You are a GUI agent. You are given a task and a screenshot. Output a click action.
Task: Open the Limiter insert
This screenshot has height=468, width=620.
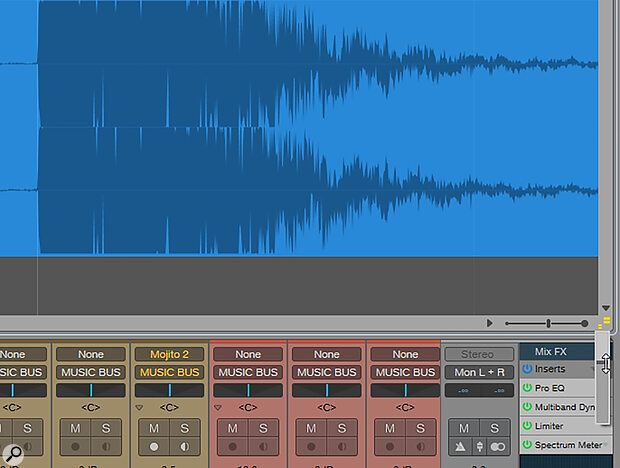point(549,426)
